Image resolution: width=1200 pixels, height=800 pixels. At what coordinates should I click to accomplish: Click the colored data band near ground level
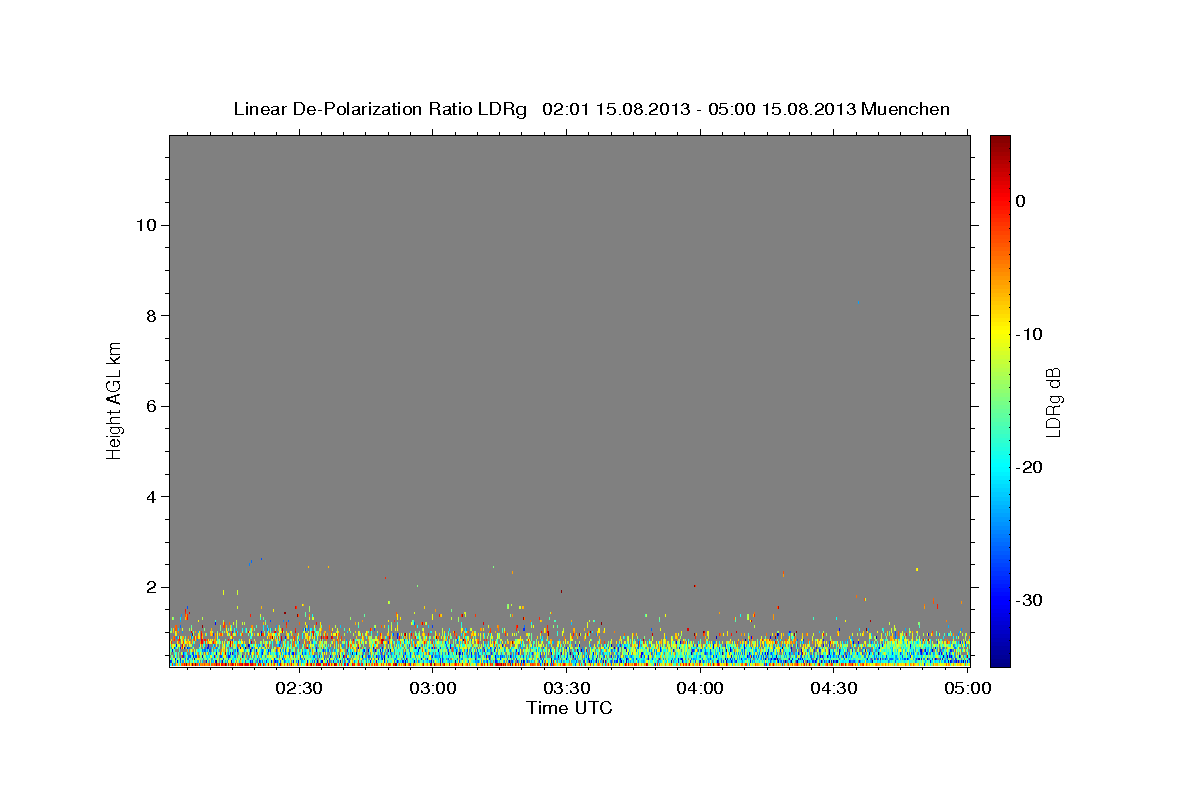[569, 646]
